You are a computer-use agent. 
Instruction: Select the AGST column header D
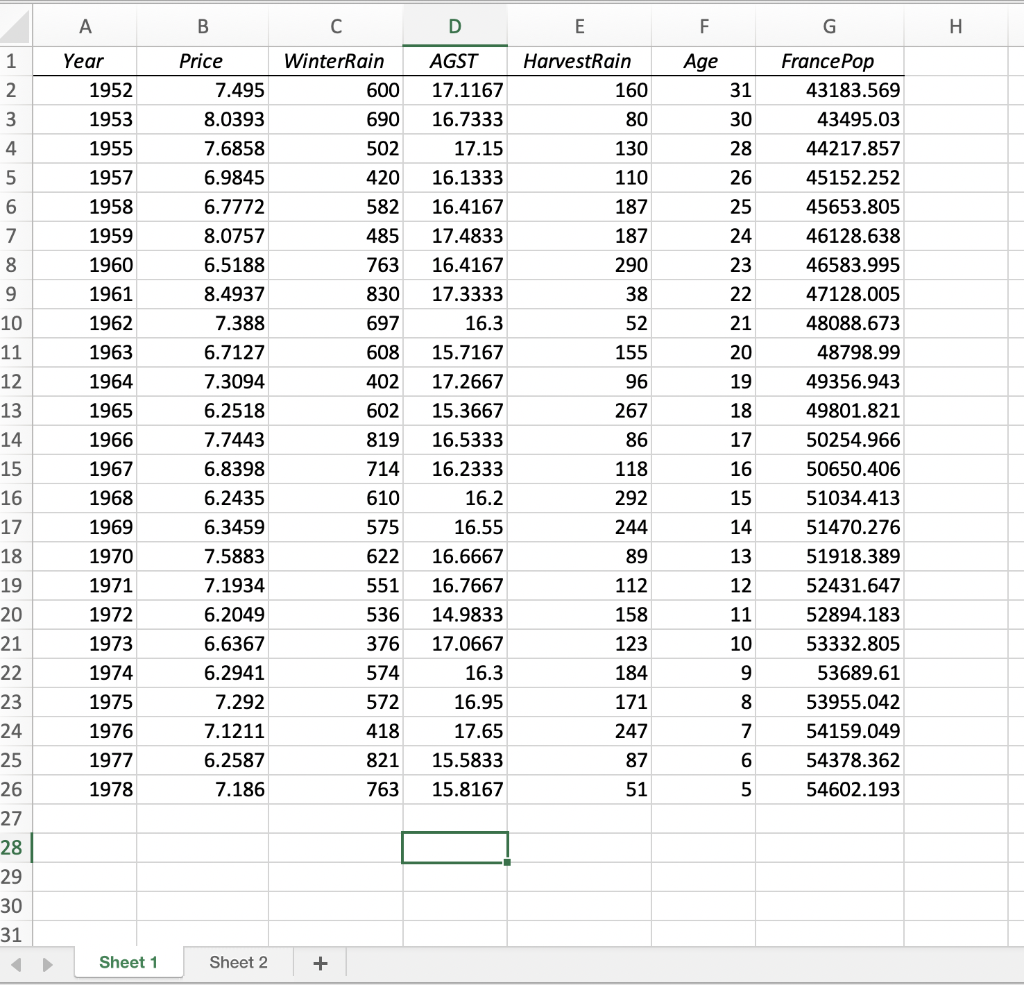pyautogui.click(x=455, y=27)
